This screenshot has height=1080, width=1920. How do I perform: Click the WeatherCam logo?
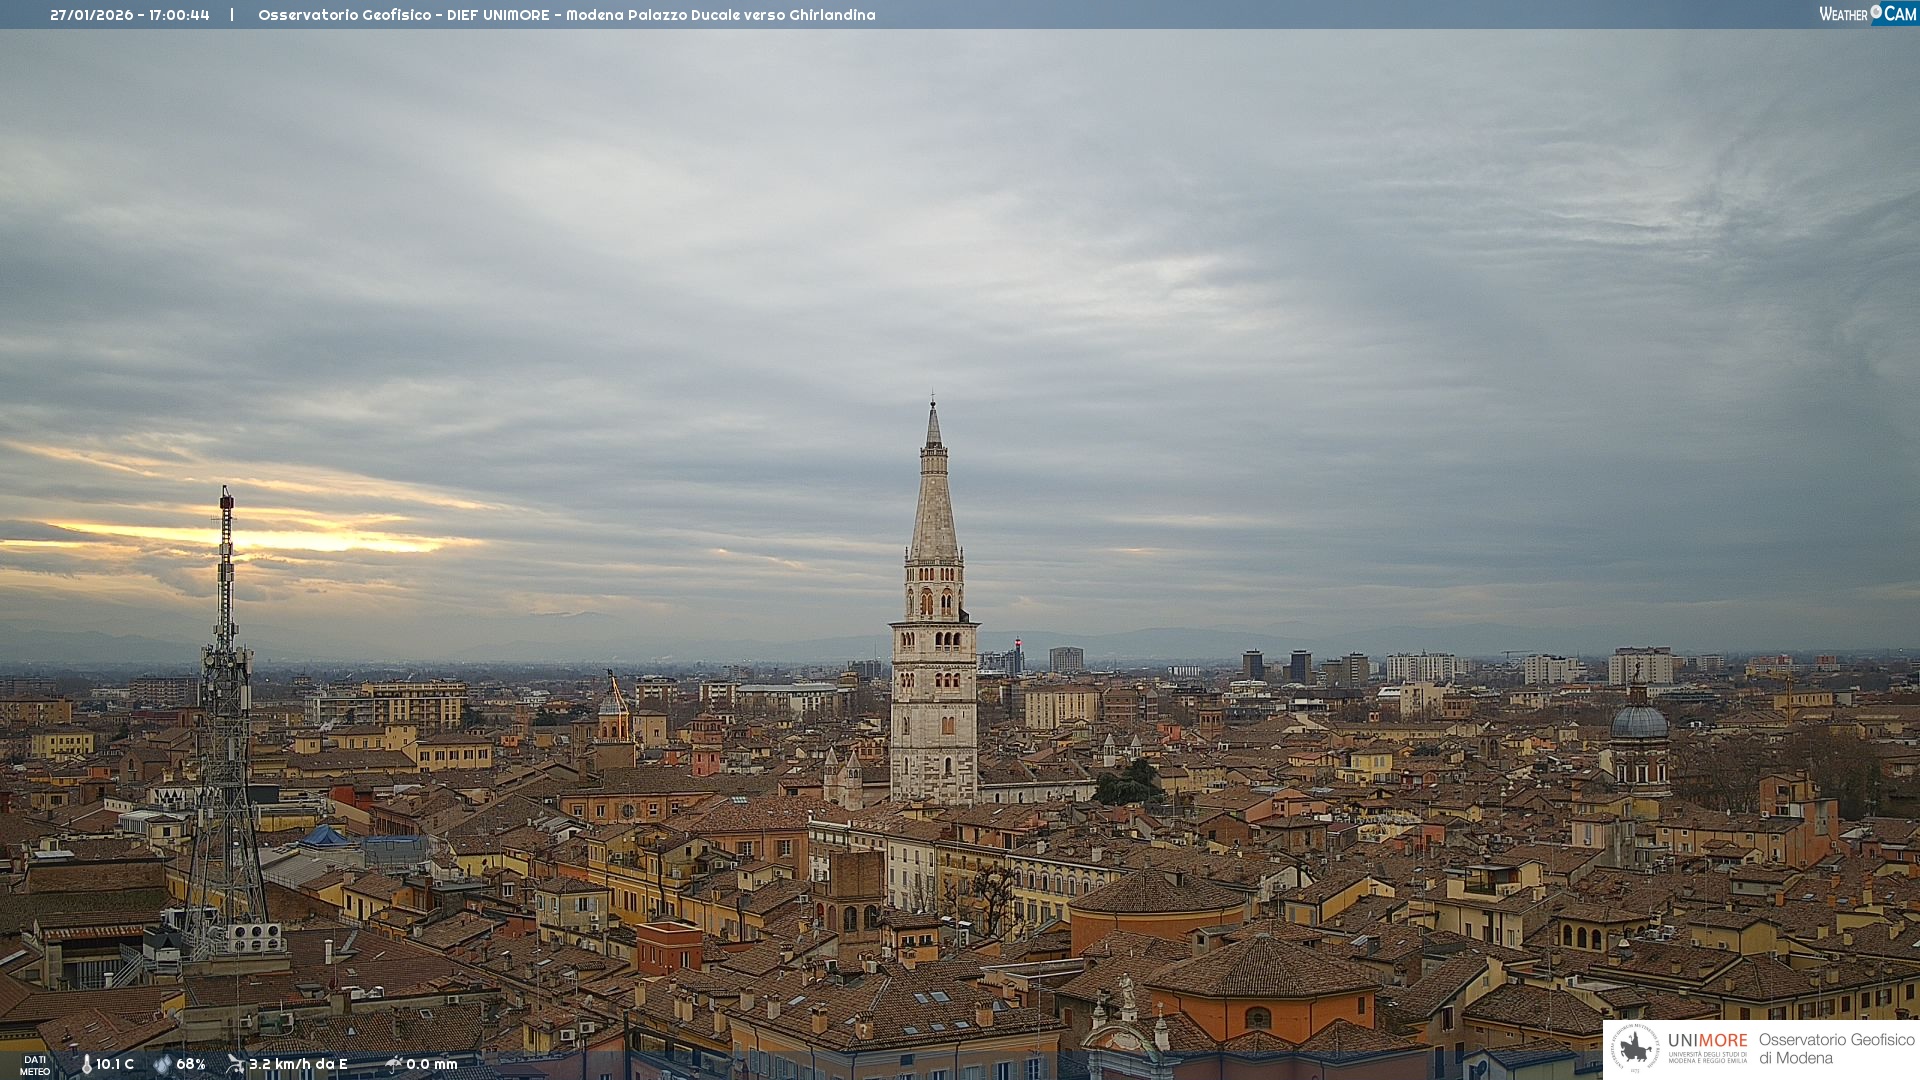pyautogui.click(x=1867, y=14)
